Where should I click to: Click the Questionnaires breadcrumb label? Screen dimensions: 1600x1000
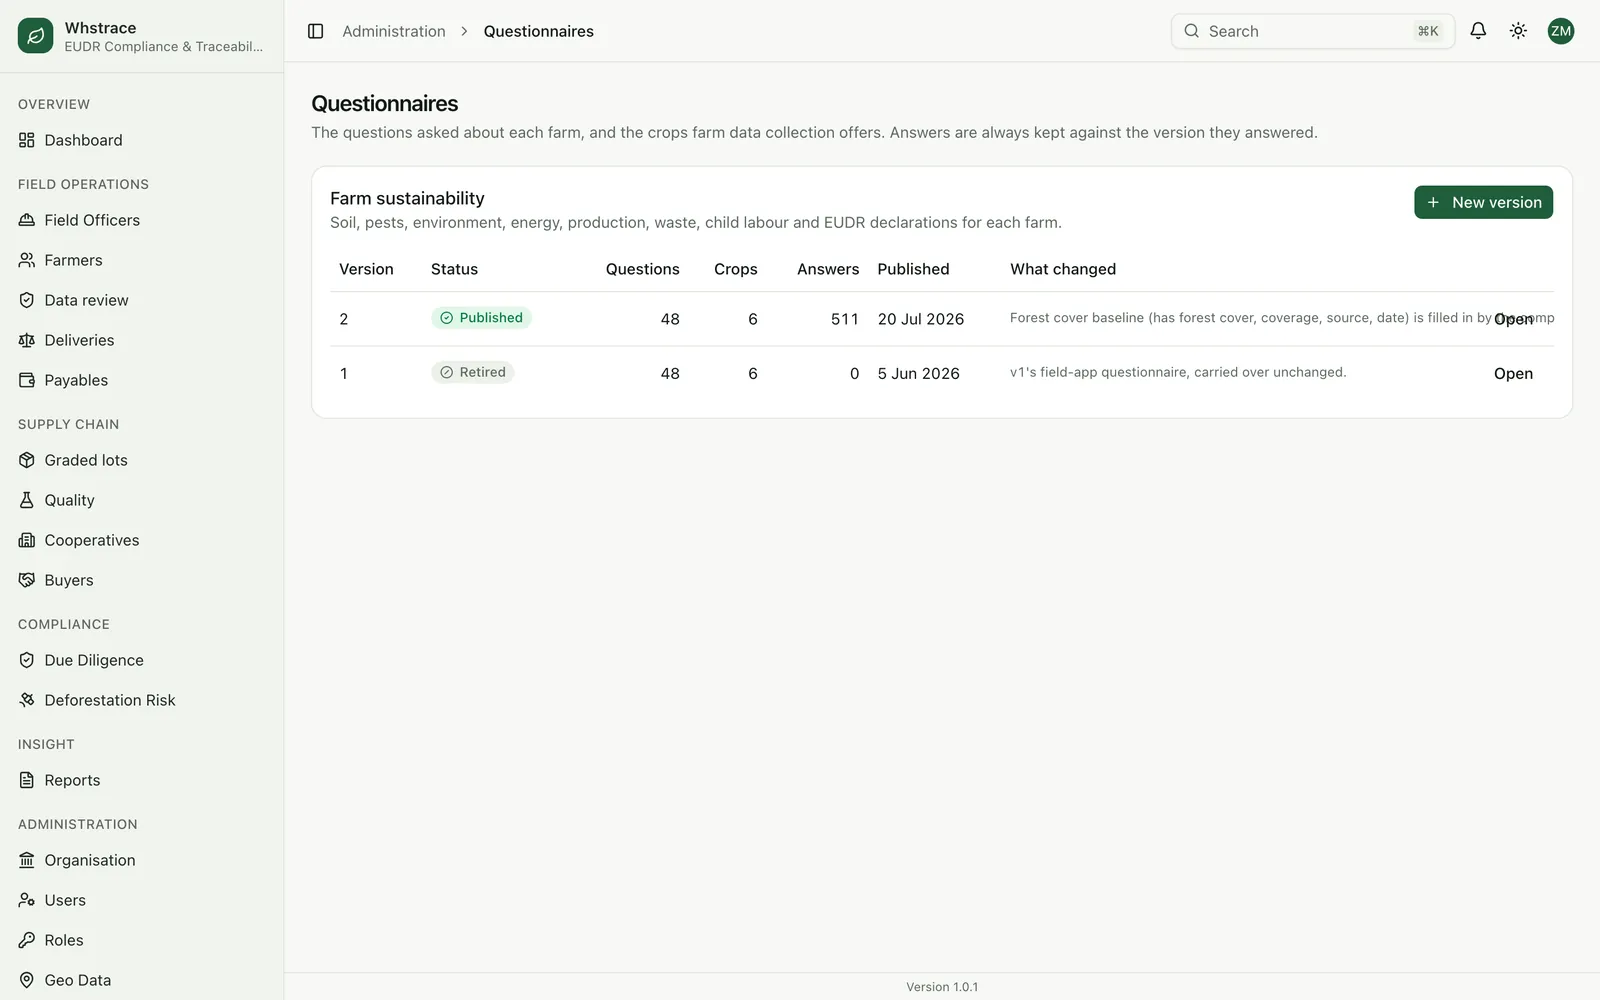[538, 31]
